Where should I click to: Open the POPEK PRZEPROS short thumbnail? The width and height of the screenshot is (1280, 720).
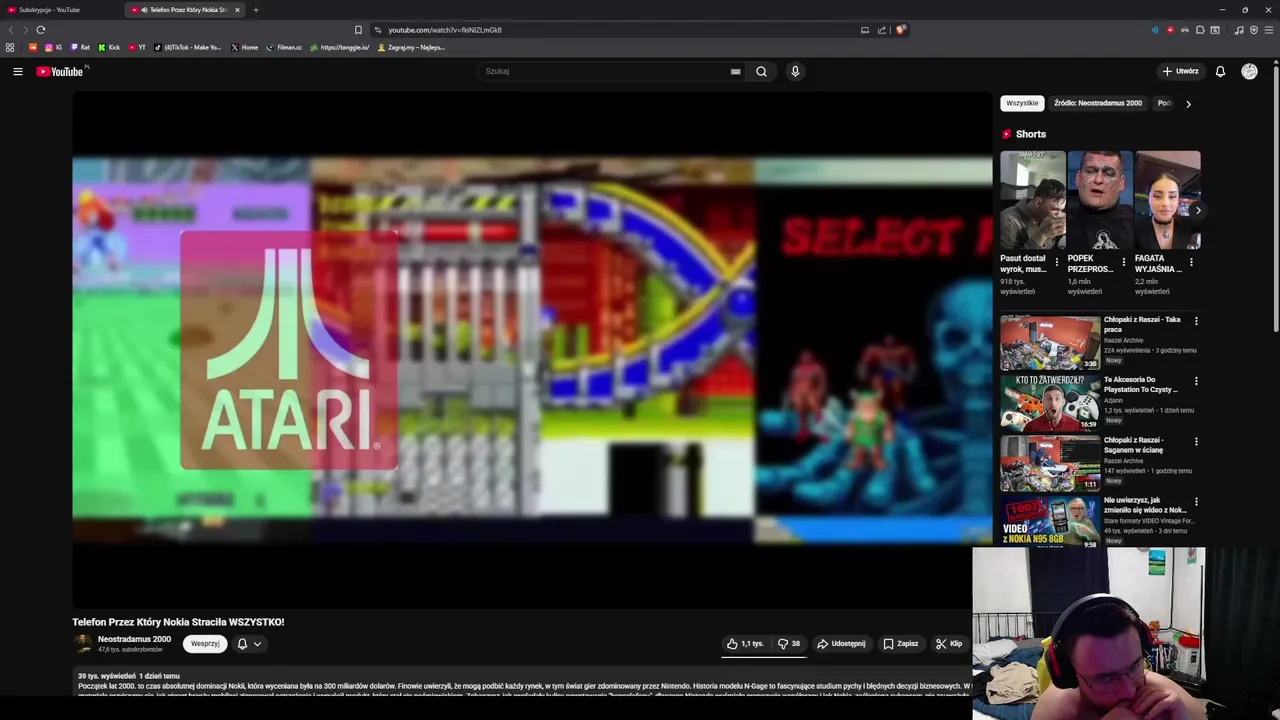pos(1100,200)
